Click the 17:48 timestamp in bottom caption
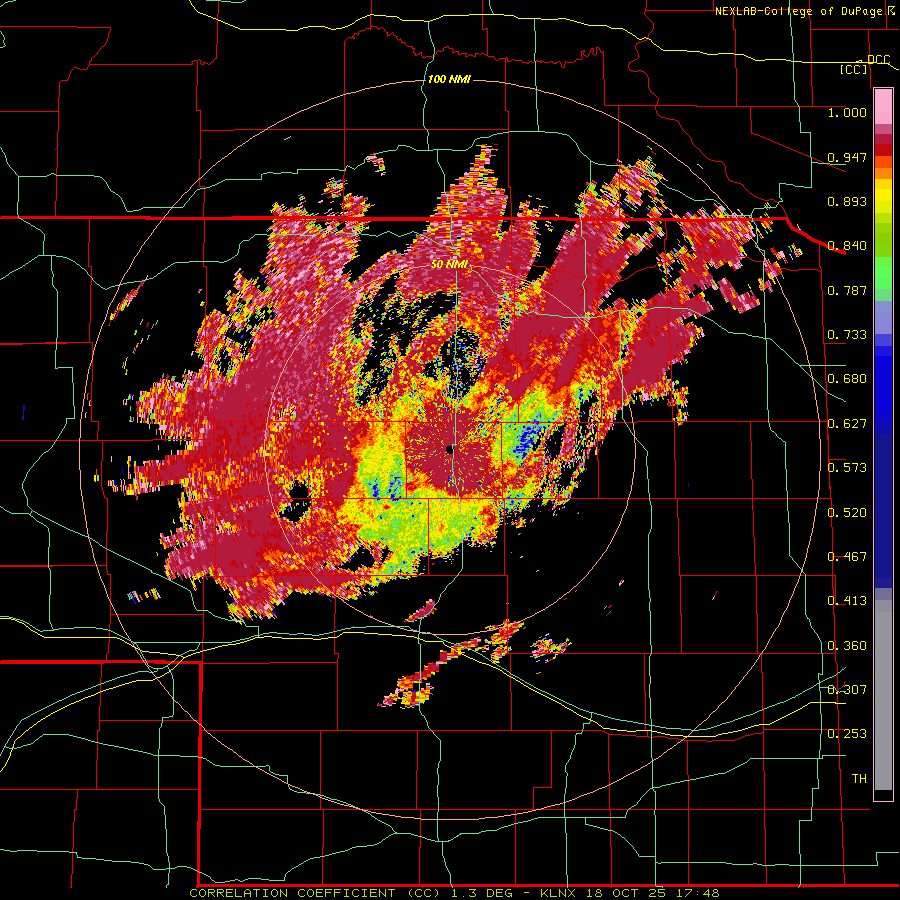This screenshot has height=900, width=900. [x=699, y=893]
